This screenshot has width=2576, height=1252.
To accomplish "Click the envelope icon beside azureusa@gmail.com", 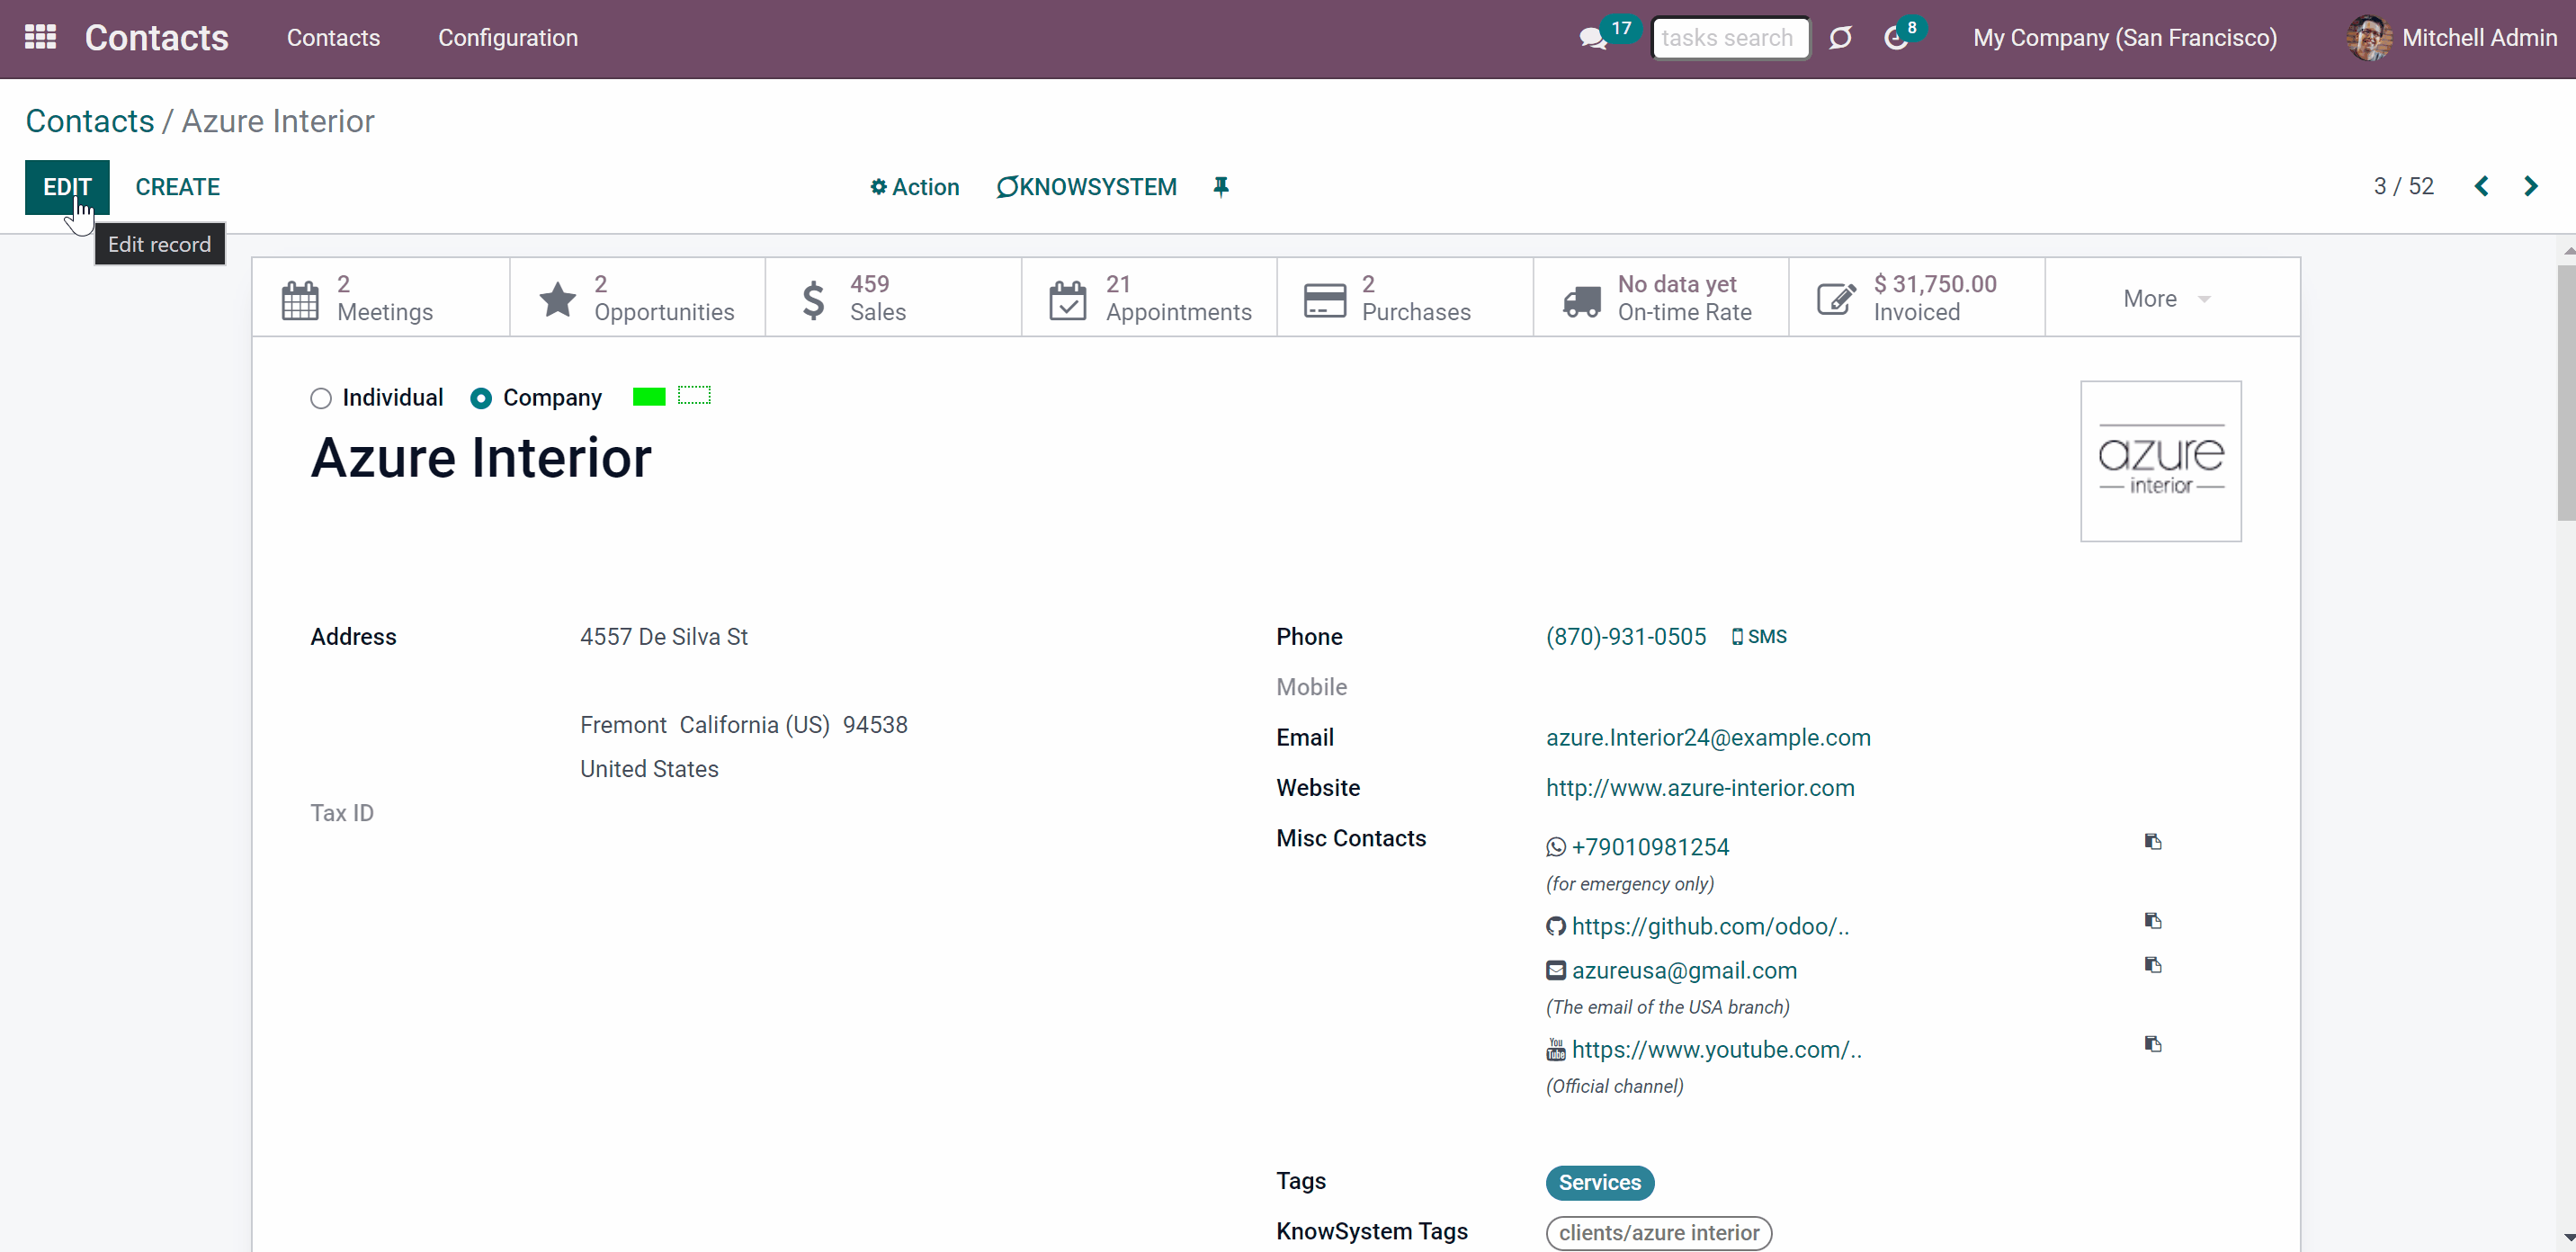I will tap(1556, 970).
